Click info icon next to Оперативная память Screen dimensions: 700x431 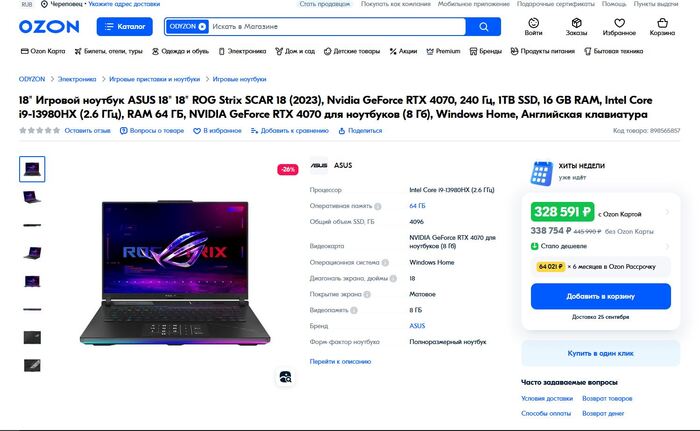point(378,206)
